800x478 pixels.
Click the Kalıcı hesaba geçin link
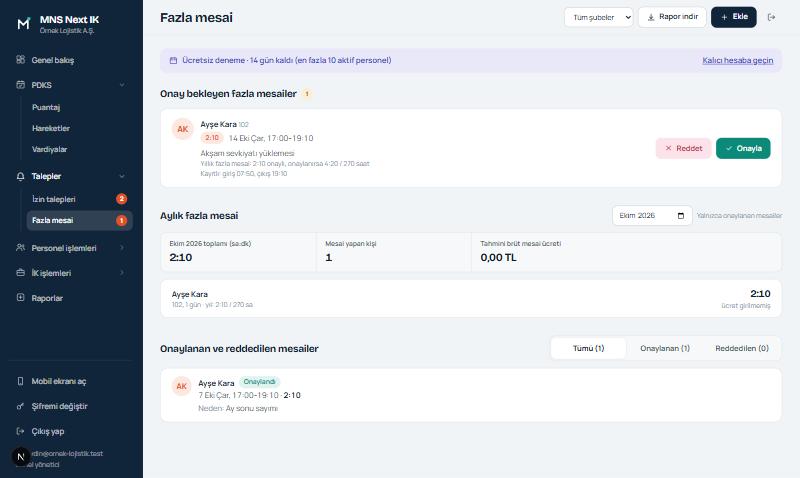738,60
